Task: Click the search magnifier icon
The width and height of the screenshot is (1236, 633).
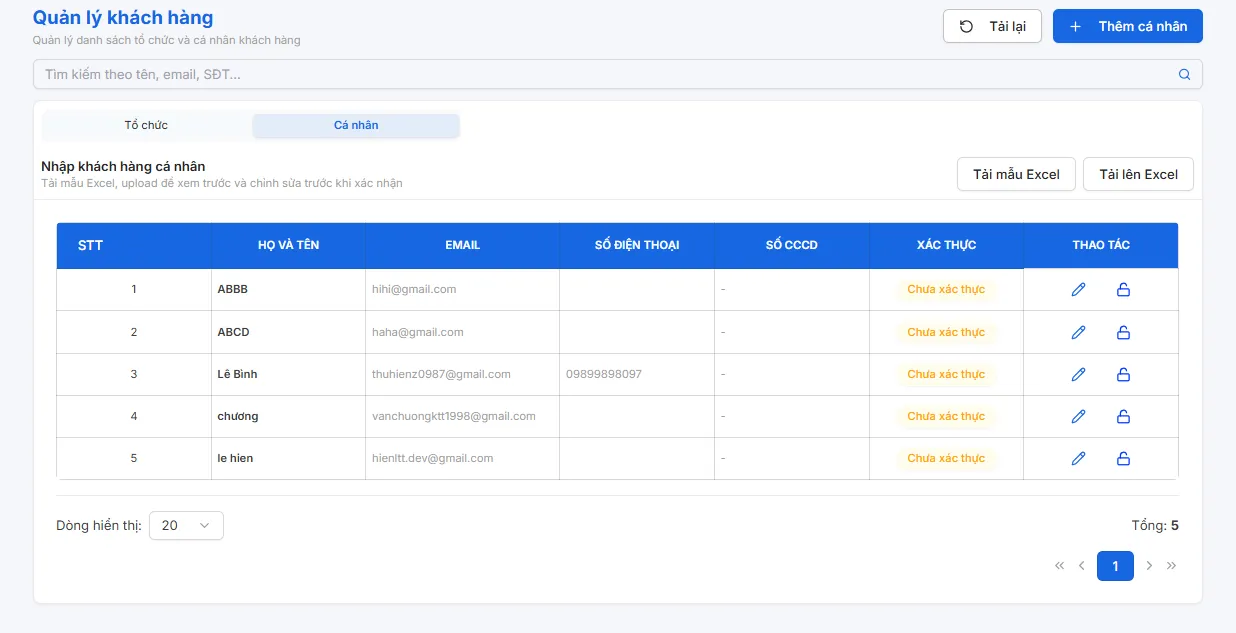Action: pyautogui.click(x=1185, y=74)
